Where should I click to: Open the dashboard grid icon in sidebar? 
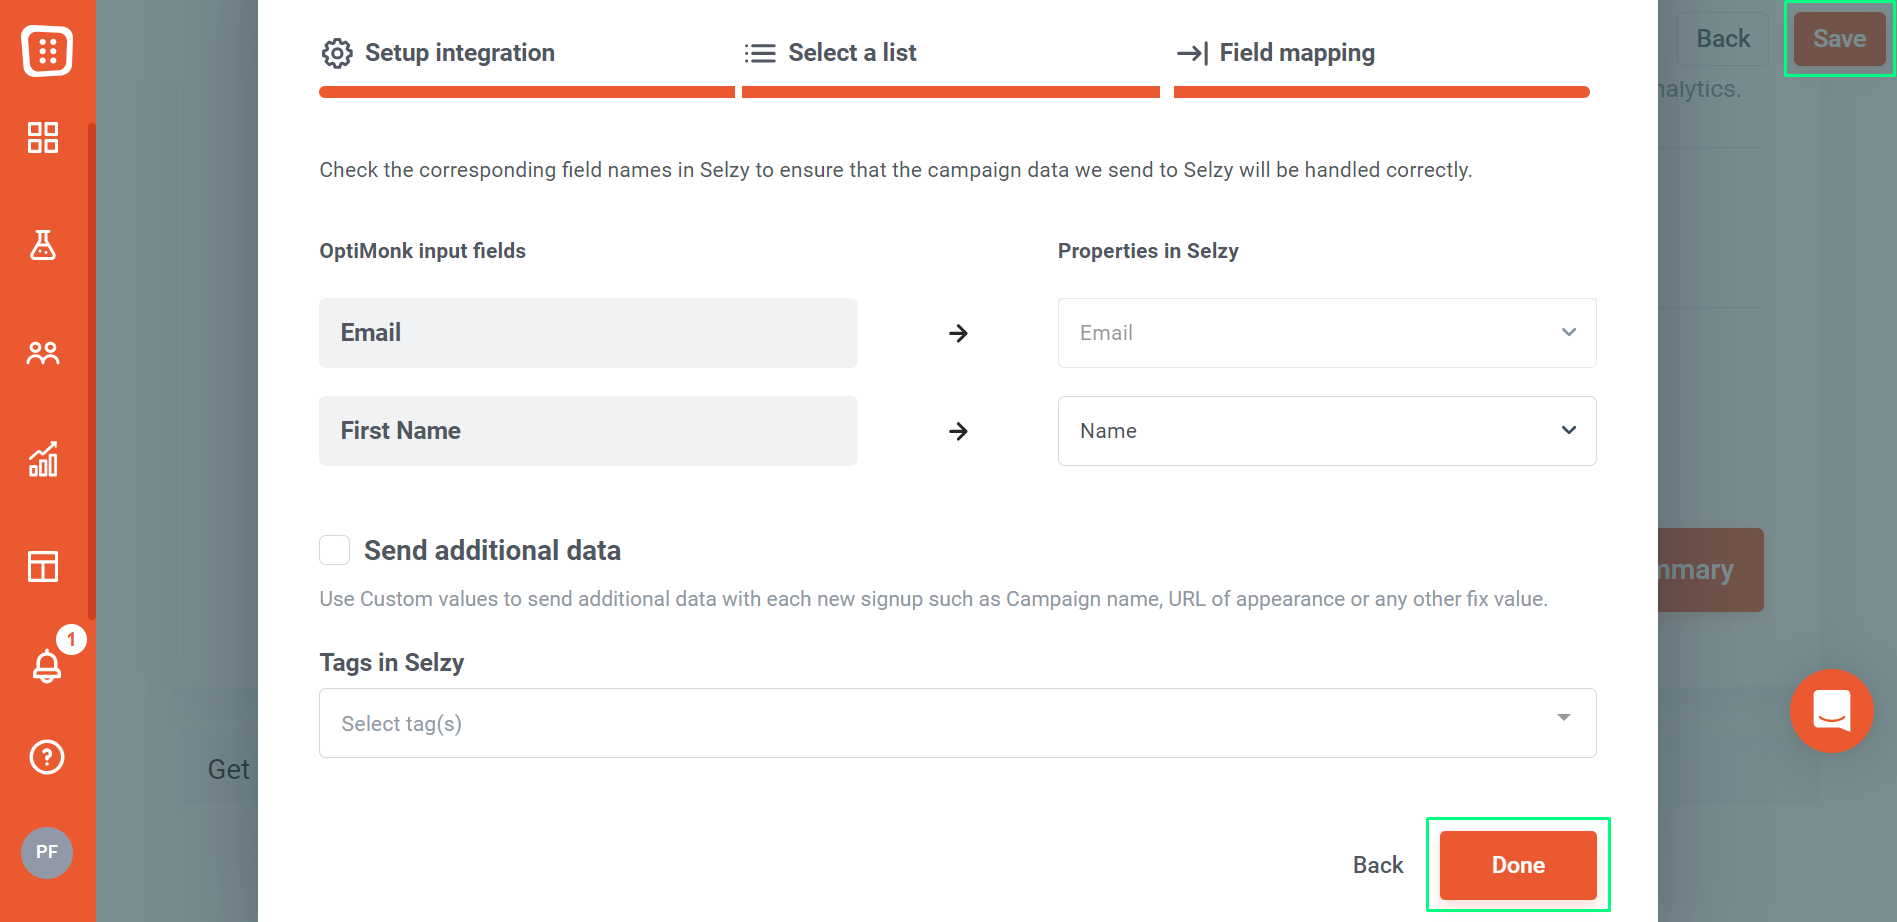(43, 137)
